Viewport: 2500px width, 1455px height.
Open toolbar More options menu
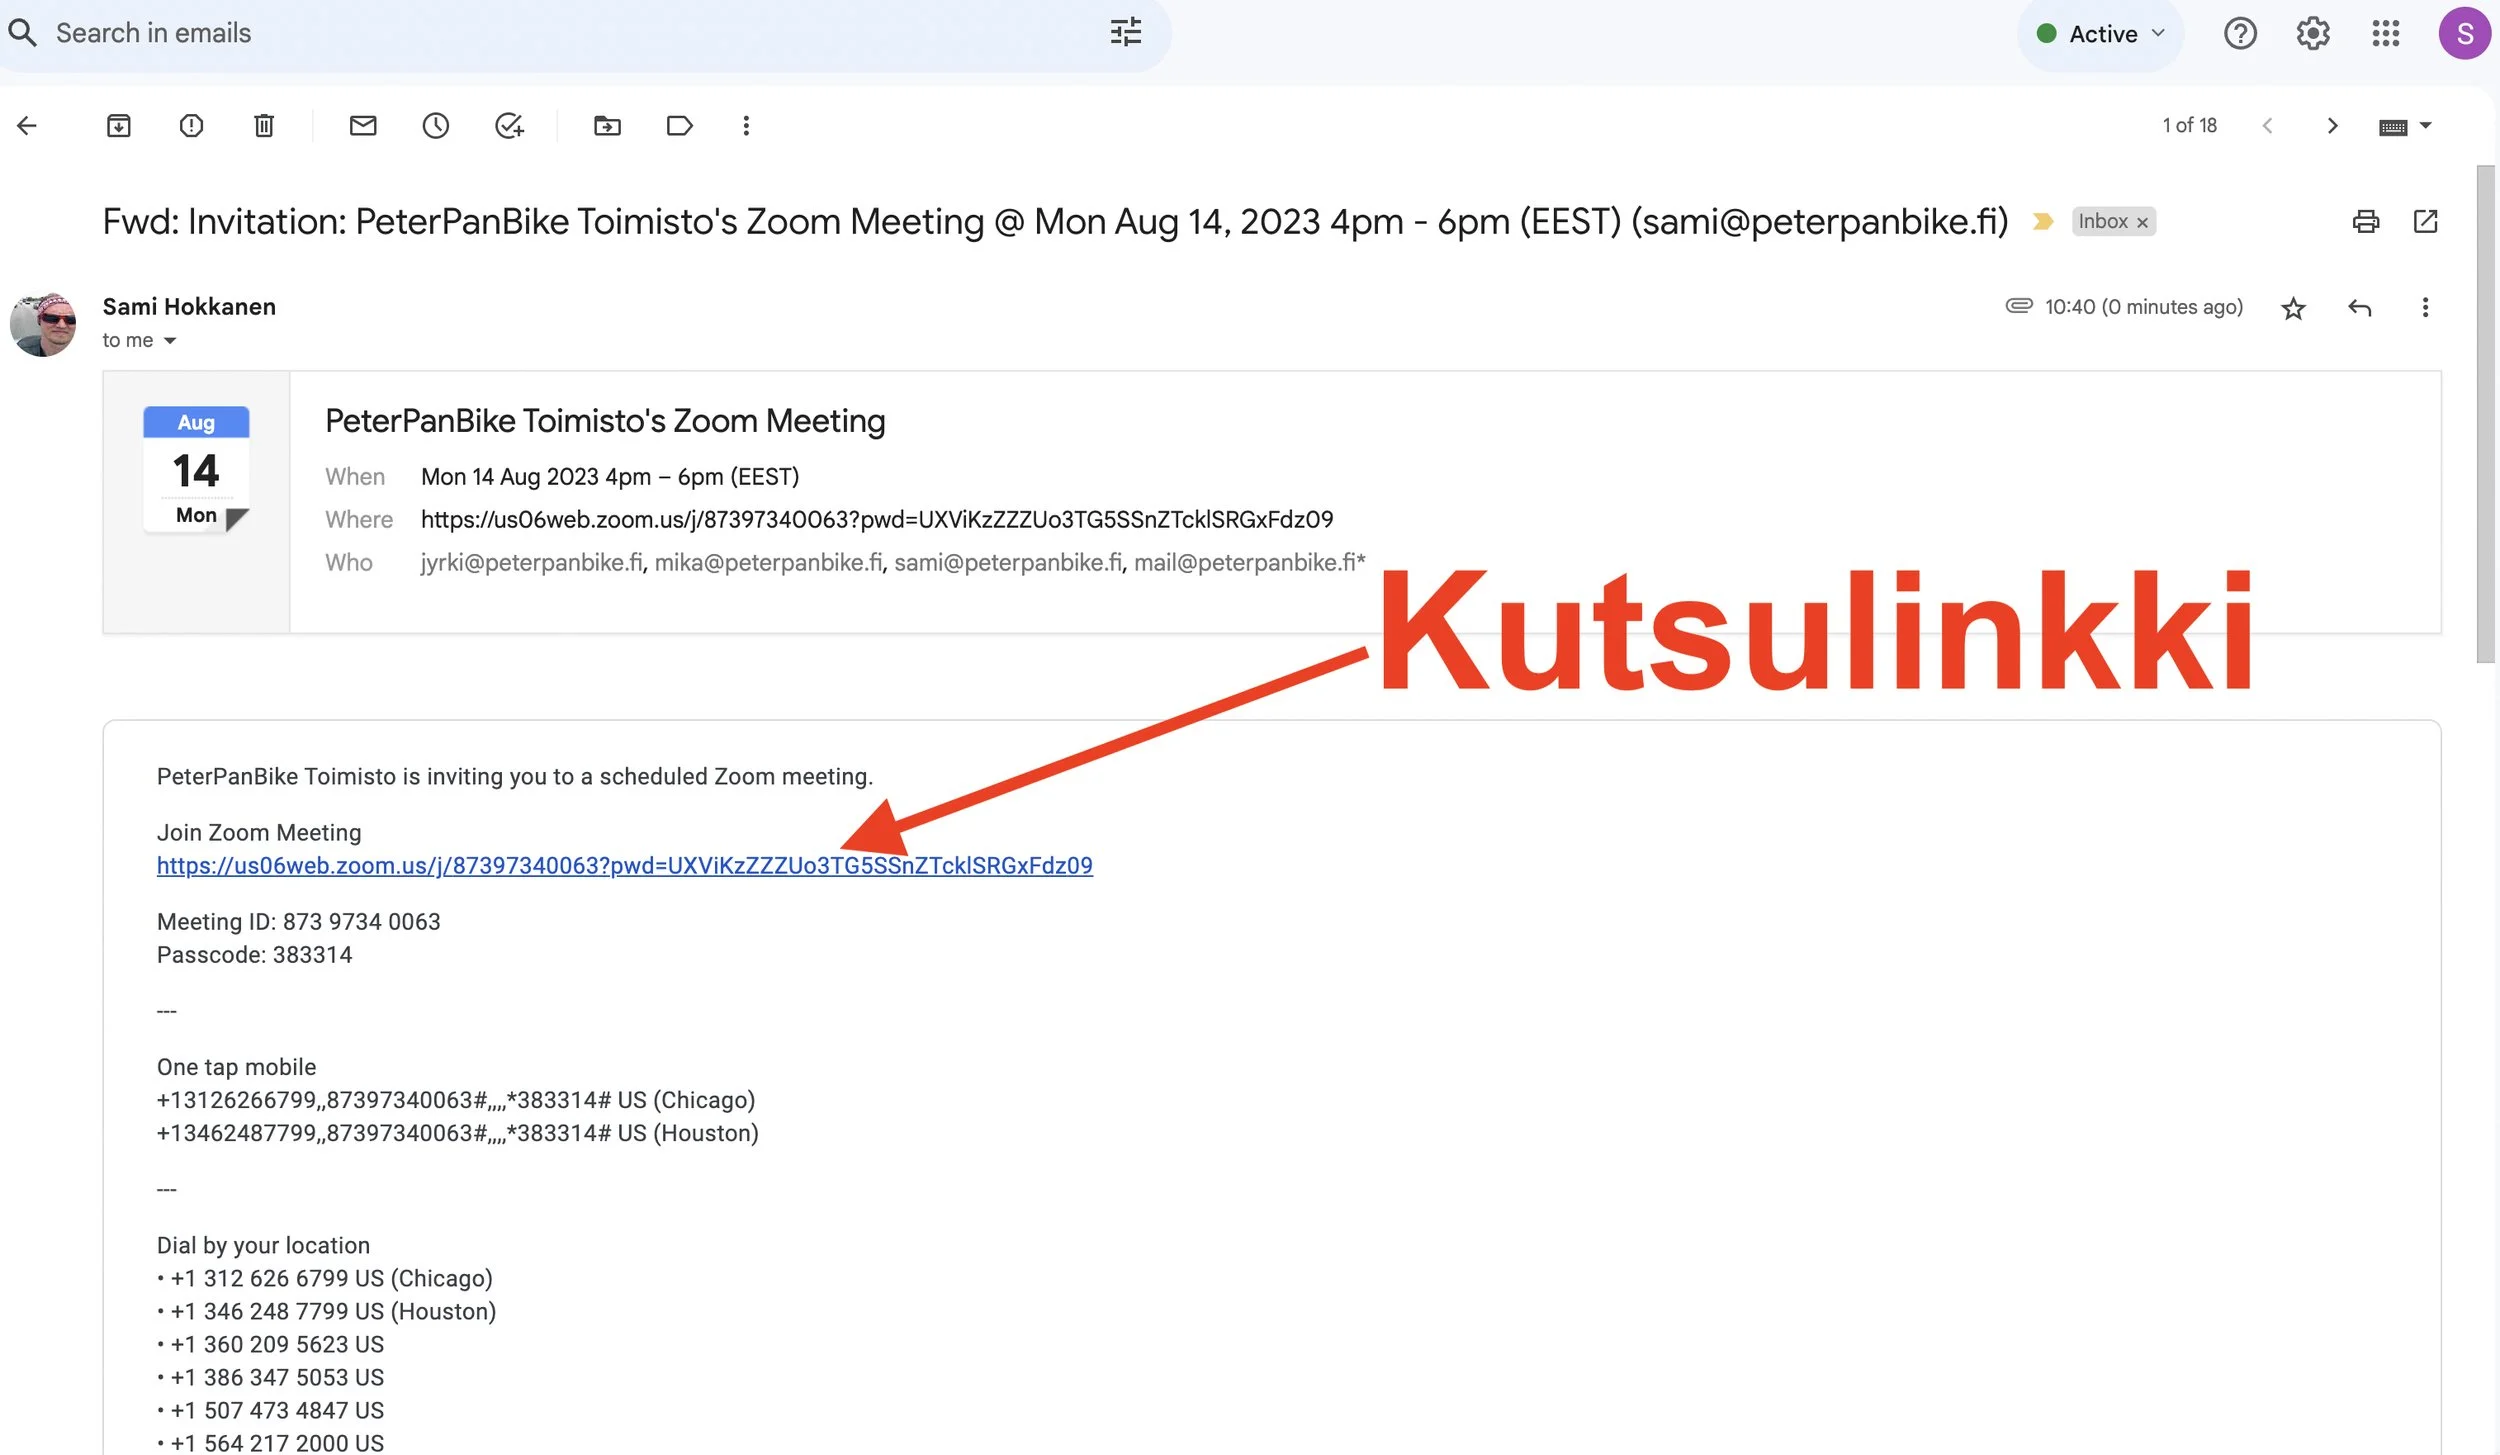click(746, 126)
